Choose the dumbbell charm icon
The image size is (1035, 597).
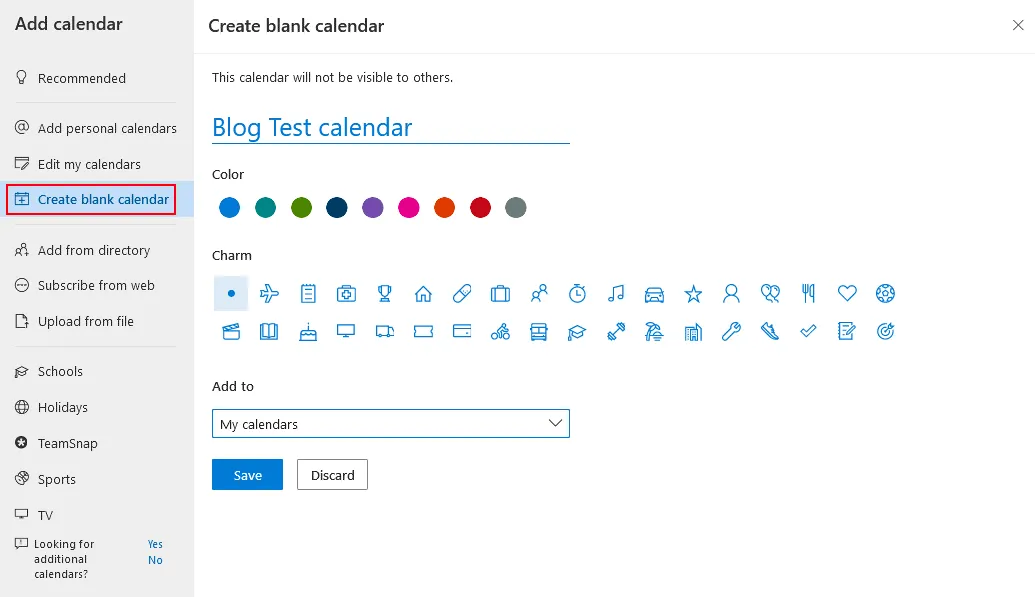pyautogui.click(x=616, y=332)
